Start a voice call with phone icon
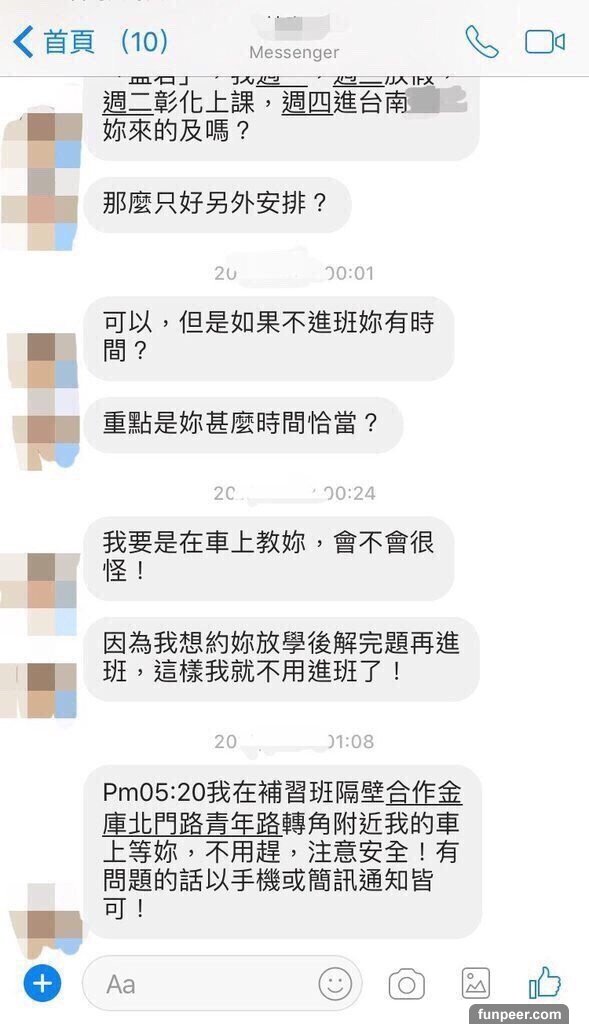Screen dimensions: 589x1024 pyautogui.click(x=482, y=42)
